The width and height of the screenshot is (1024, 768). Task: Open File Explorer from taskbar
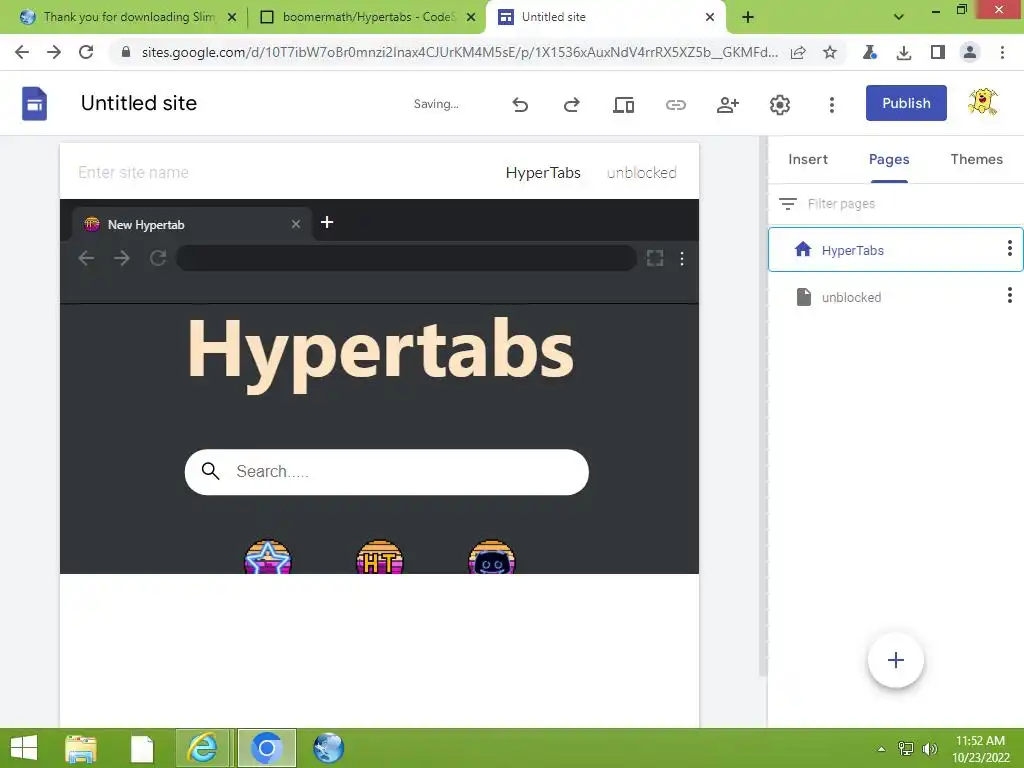click(x=80, y=748)
